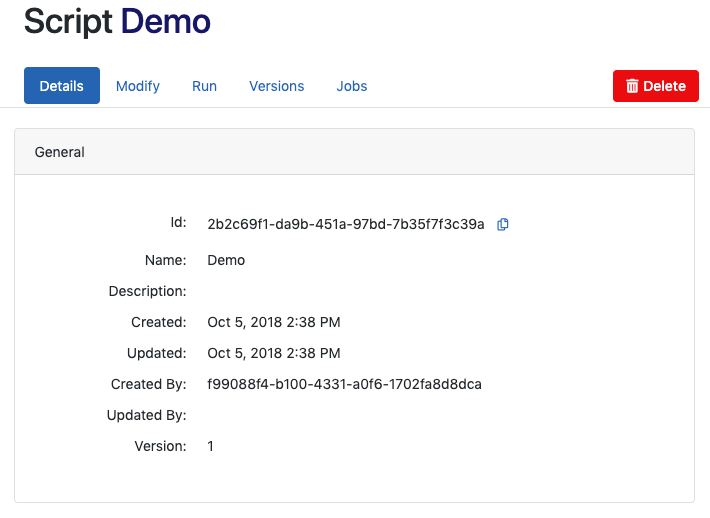Click the Updated date value

tap(273, 353)
